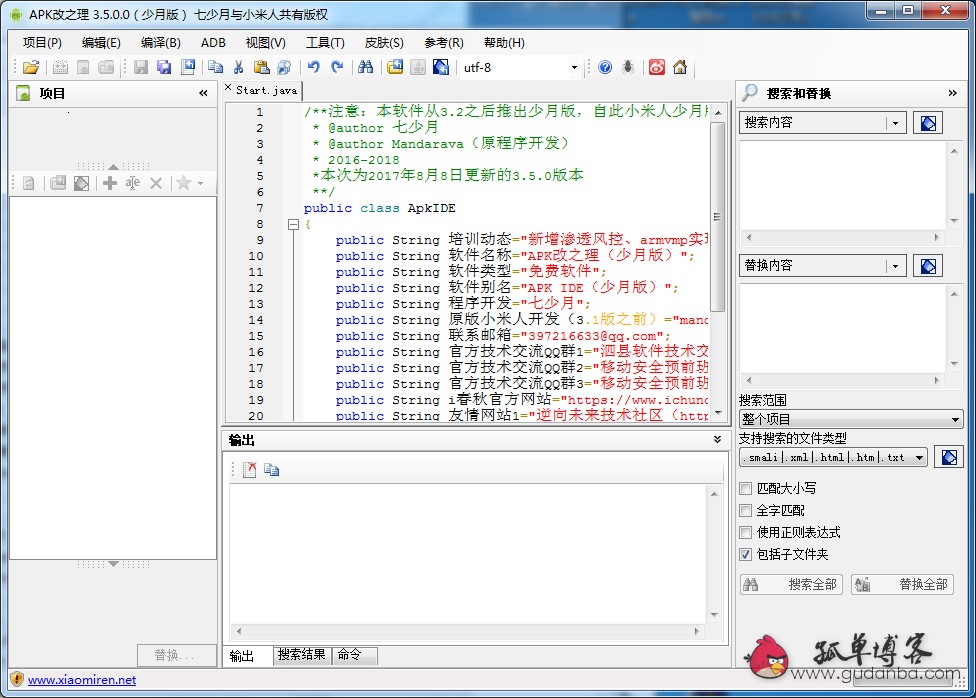Viewport: 976px width, 698px height.
Task: Click the home page house icon
Action: coord(680,67)
